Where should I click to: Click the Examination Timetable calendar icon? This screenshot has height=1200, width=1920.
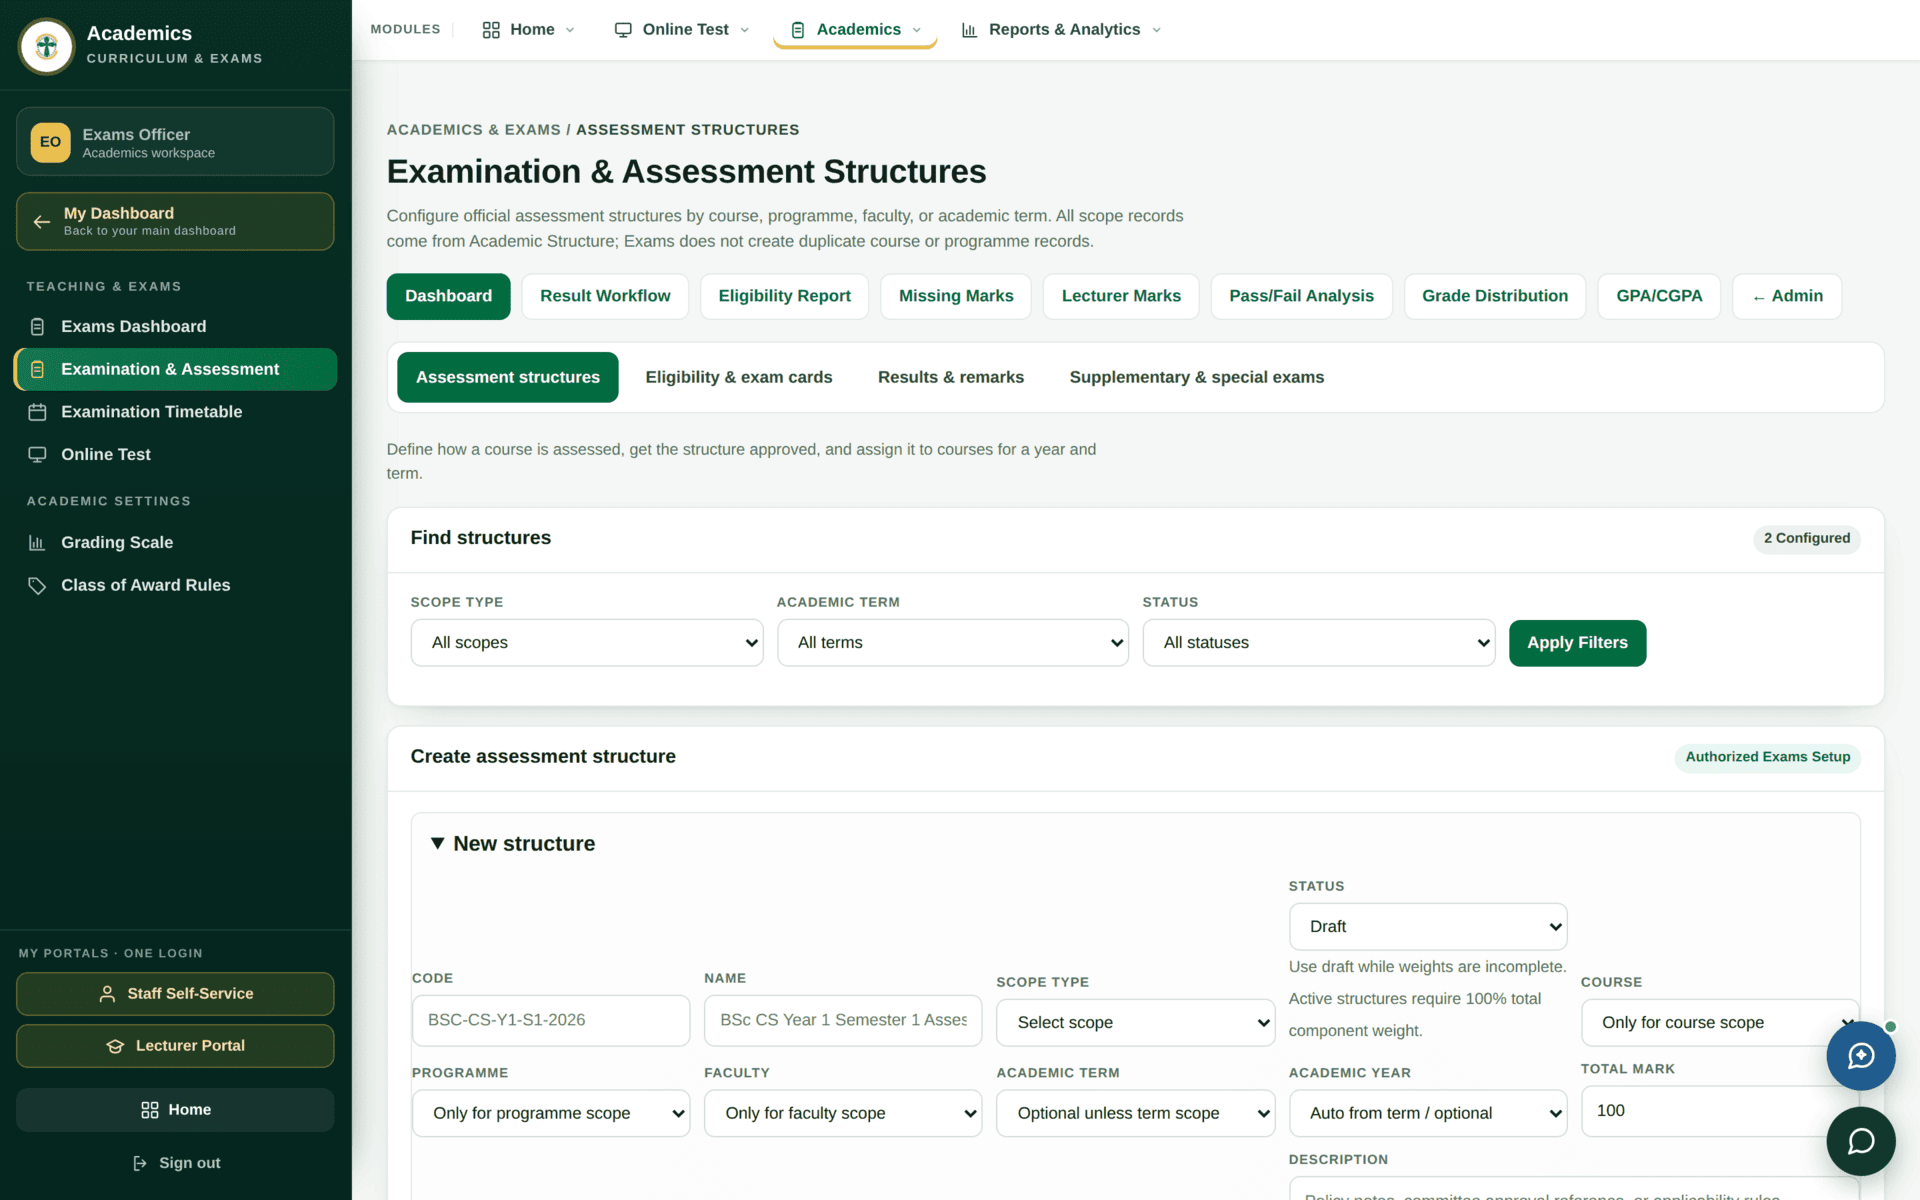37,412
